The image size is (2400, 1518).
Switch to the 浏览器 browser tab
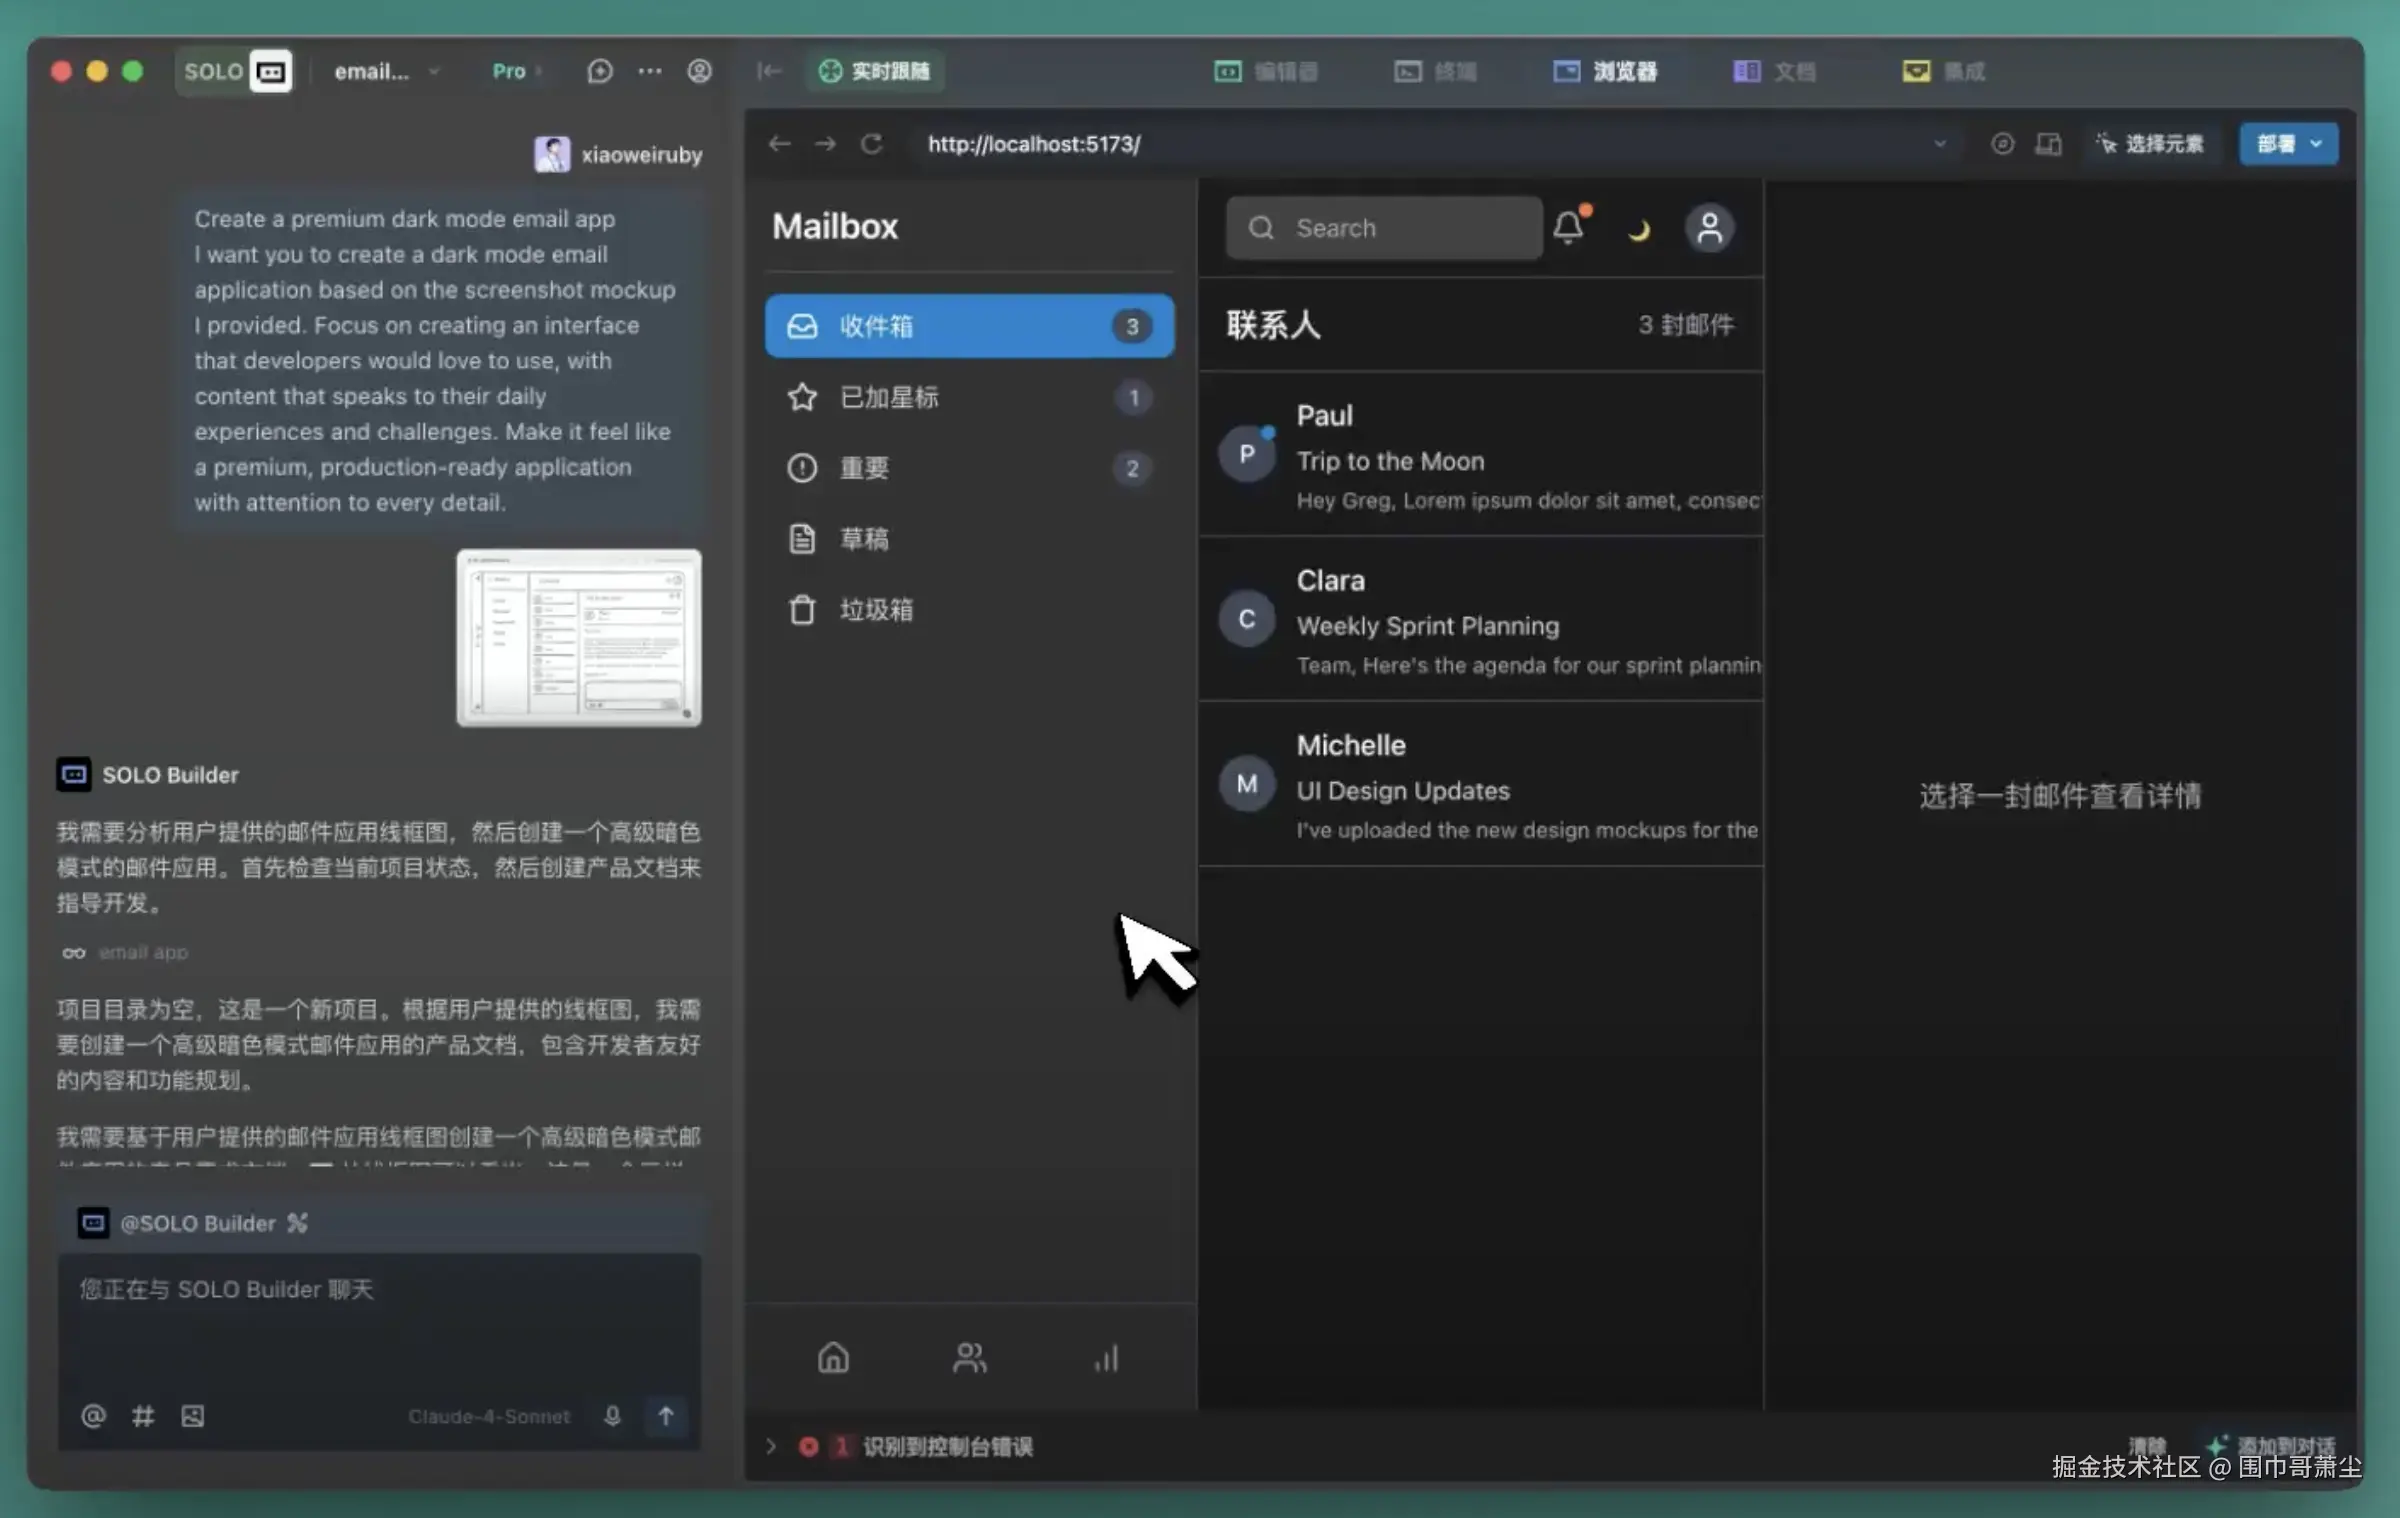coord(1605,71)
